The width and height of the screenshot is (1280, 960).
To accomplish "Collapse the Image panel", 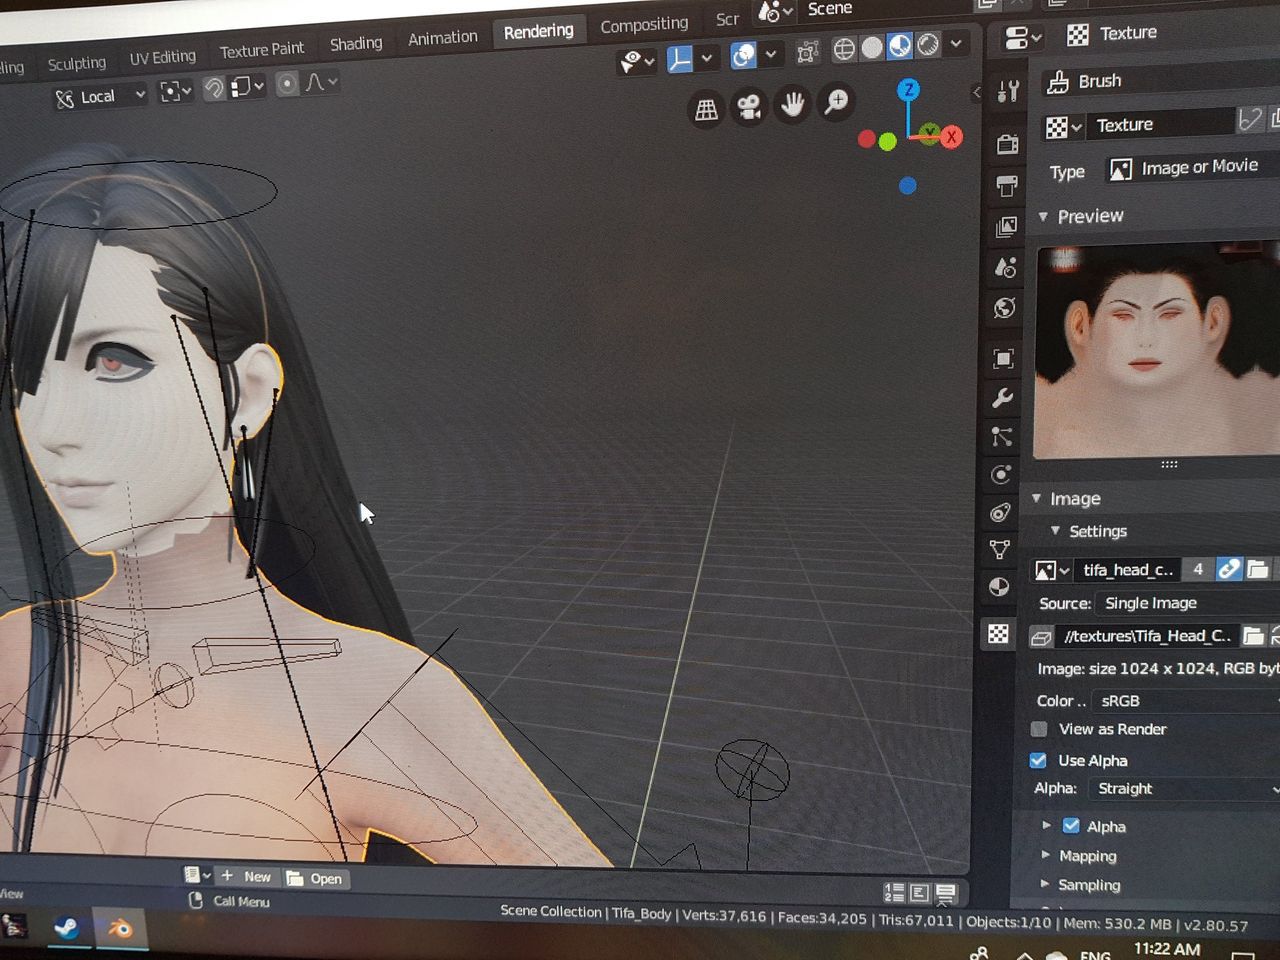I will (1037, 498).
